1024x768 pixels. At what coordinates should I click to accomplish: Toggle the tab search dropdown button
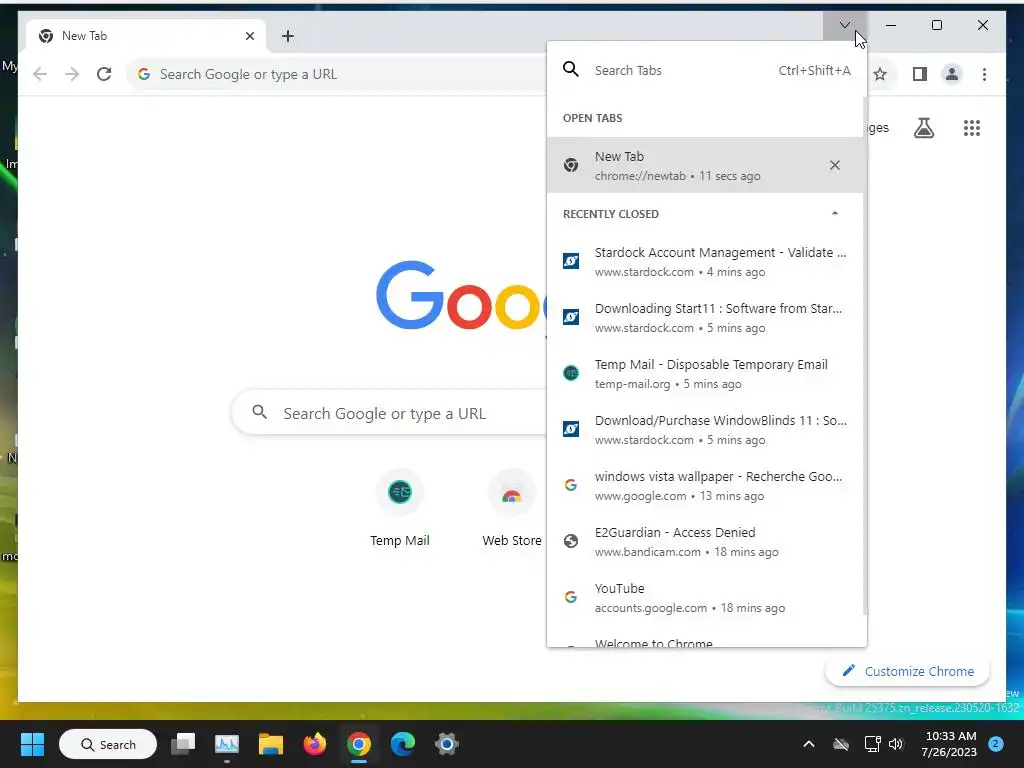click(x=844, y=25)
